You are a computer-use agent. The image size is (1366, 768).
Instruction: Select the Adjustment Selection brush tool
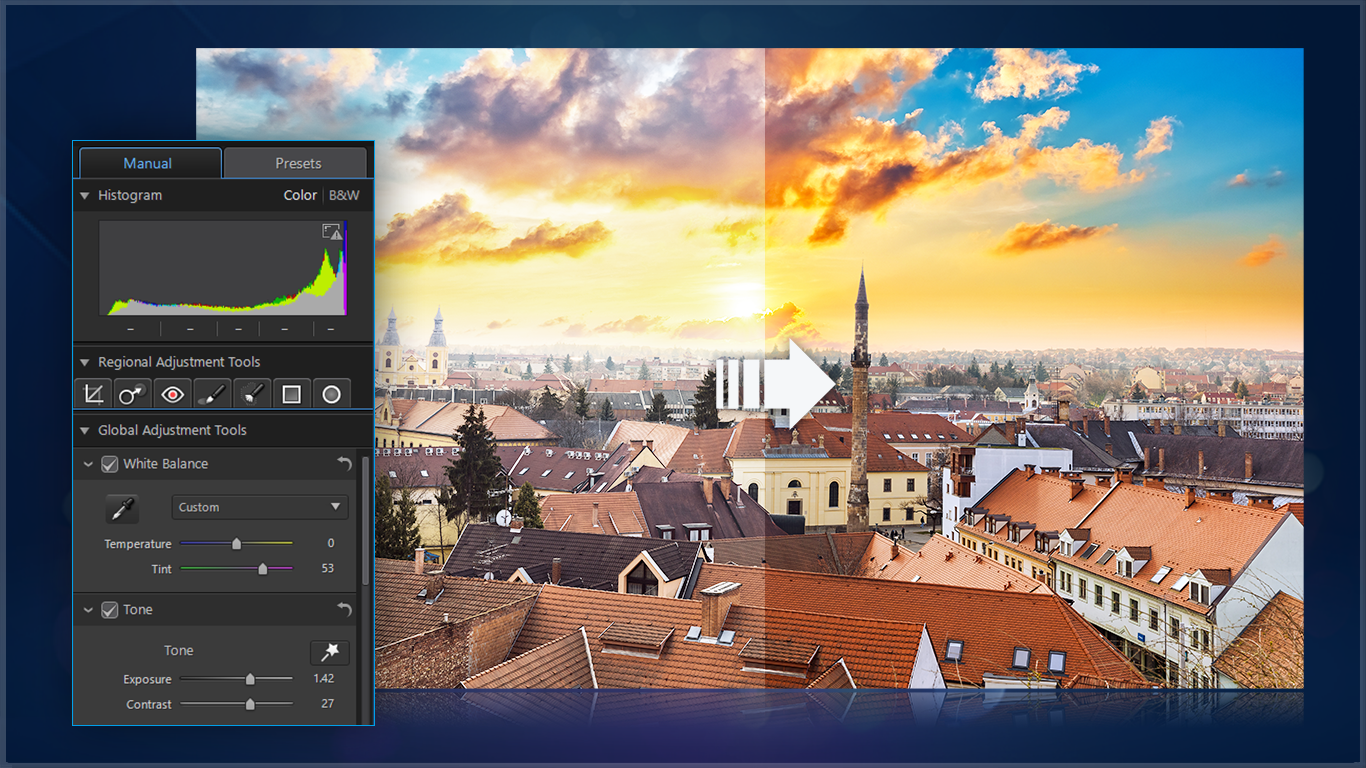pyautogui.click(x=252, y=394)
